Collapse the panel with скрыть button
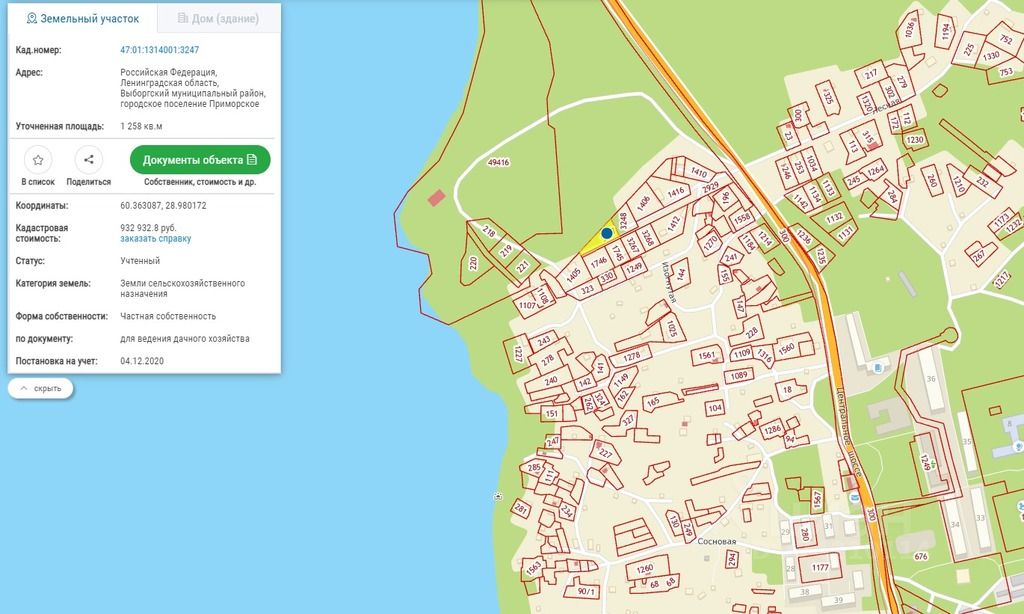Viewport: 1024px width, 614px height. (40, 389)
